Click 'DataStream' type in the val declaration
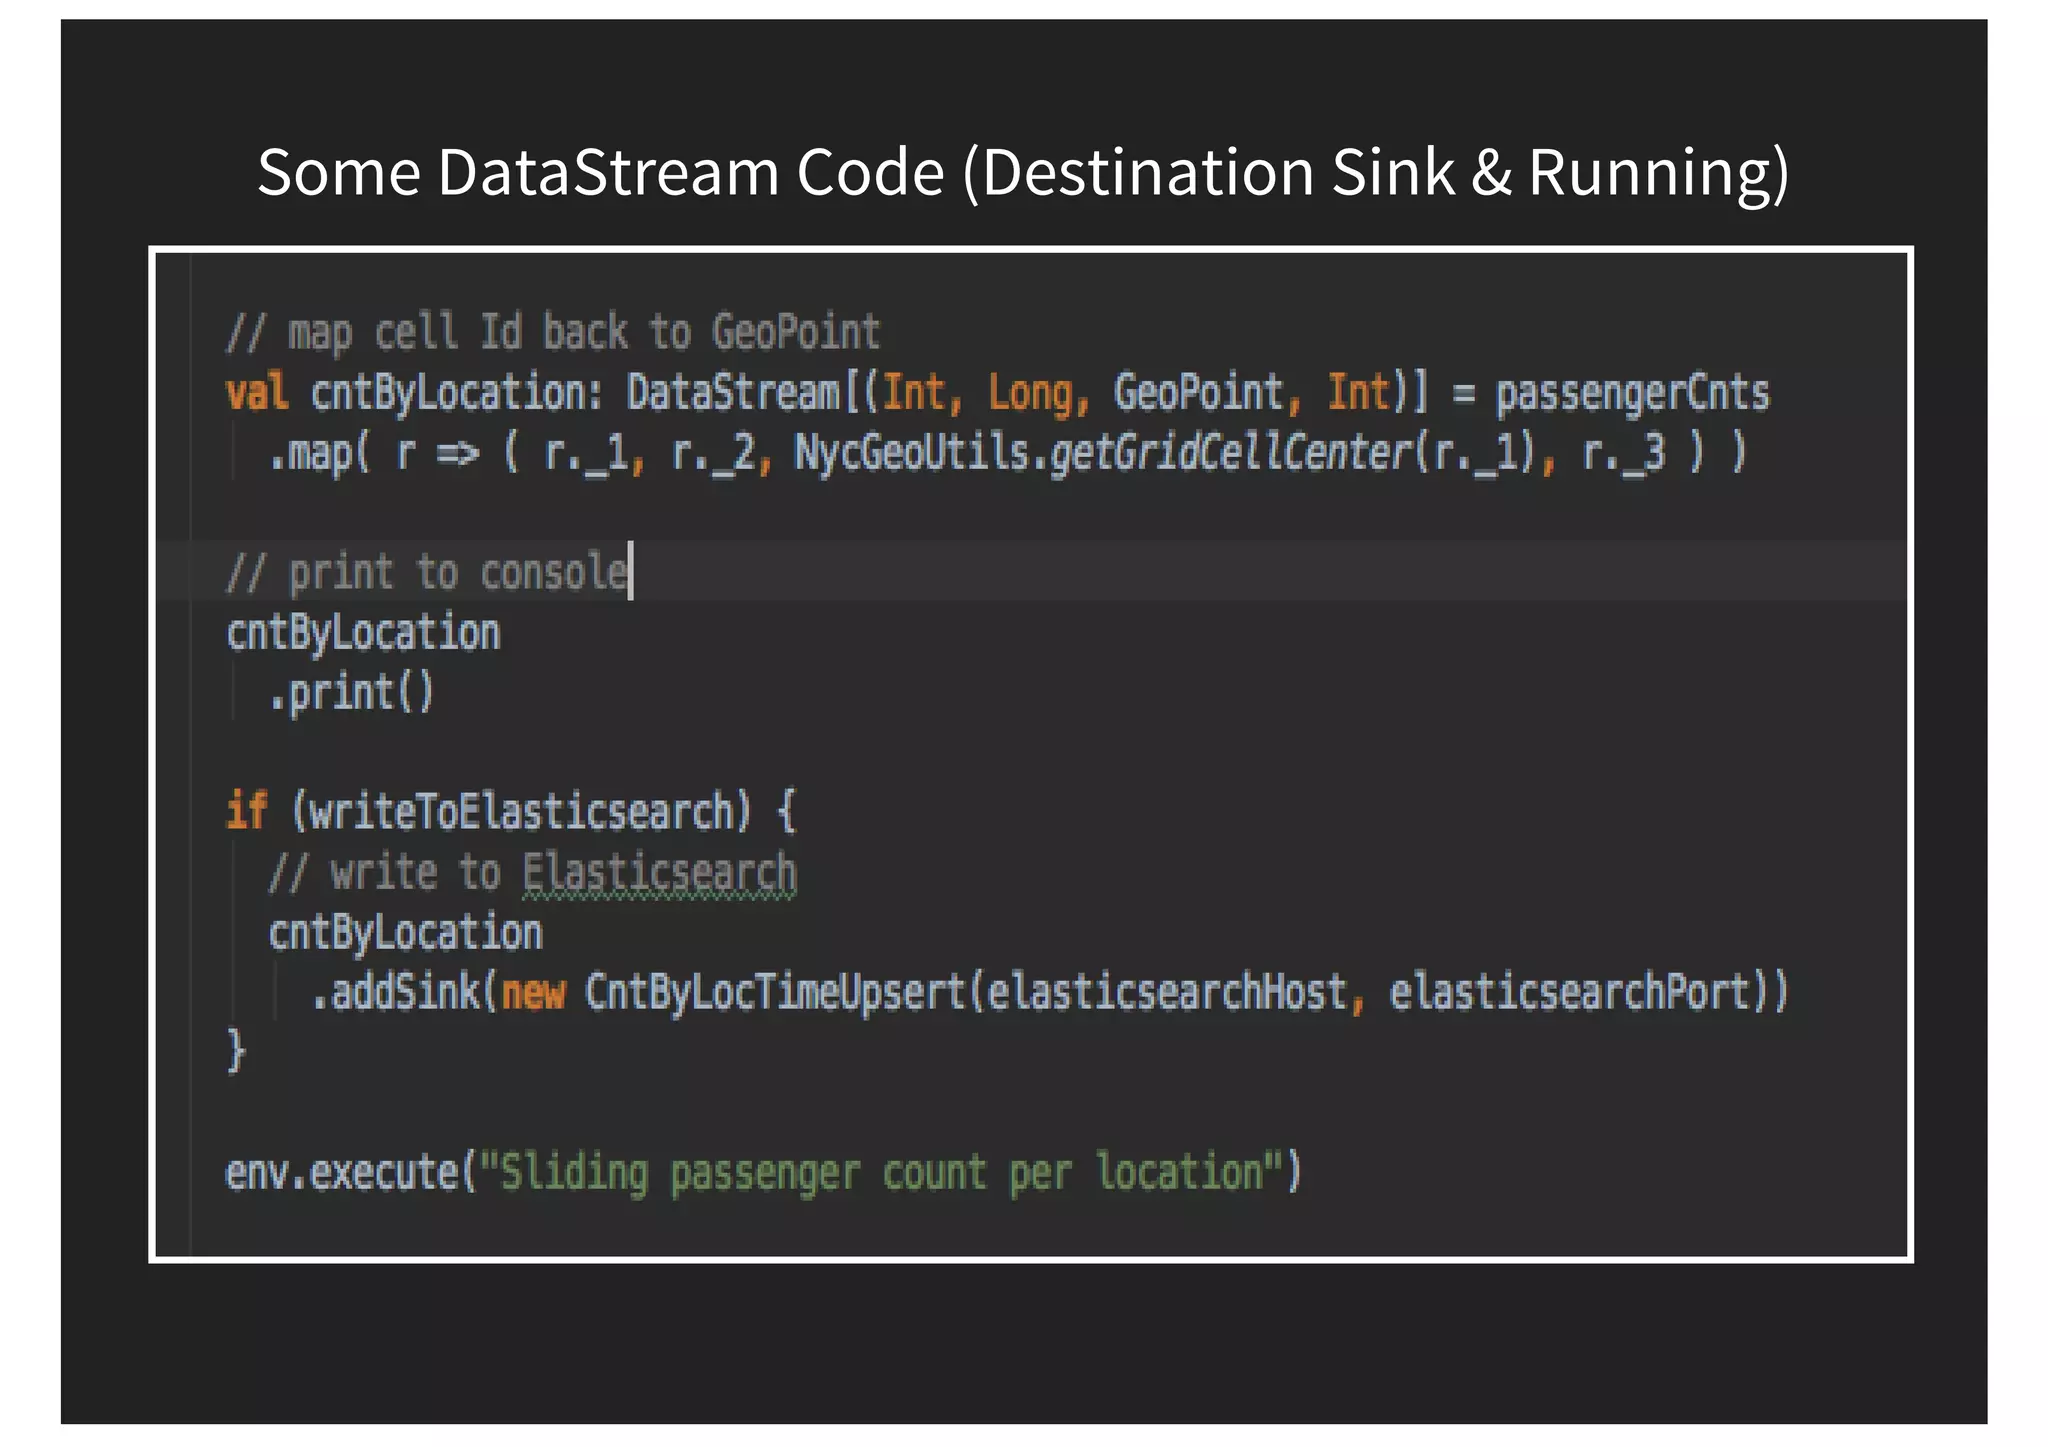The width and height of the screenshot is (2048, 1447). [733, 393]
